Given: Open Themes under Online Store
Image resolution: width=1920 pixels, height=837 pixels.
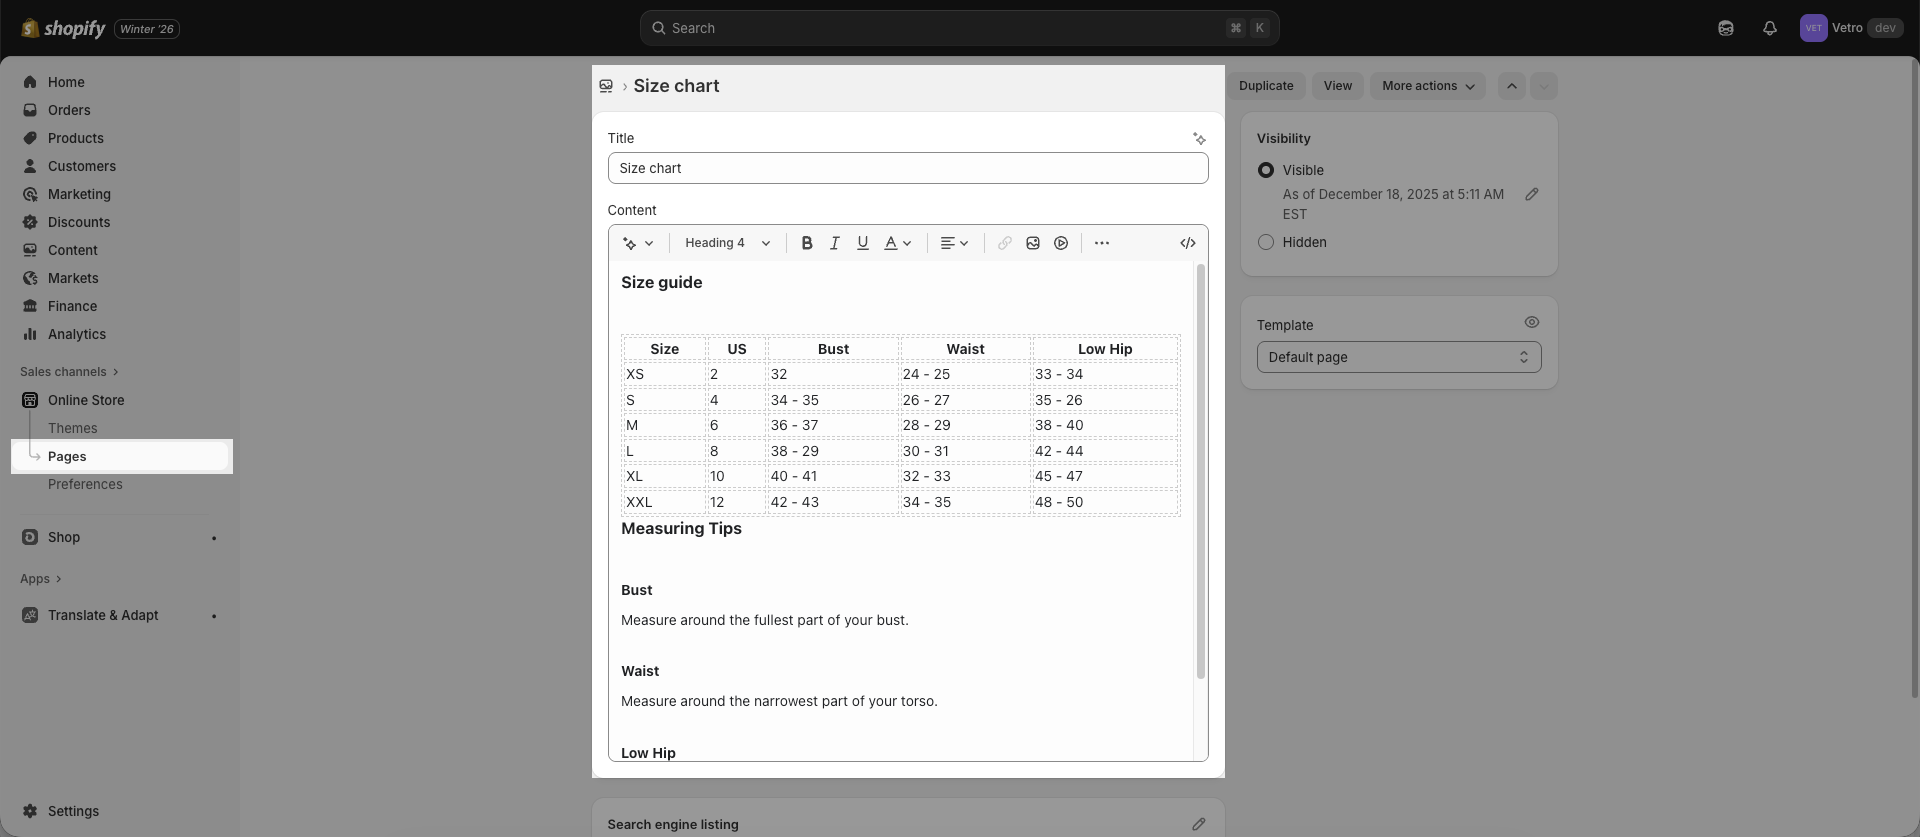Looking at the screenshot, I should 73,428.
